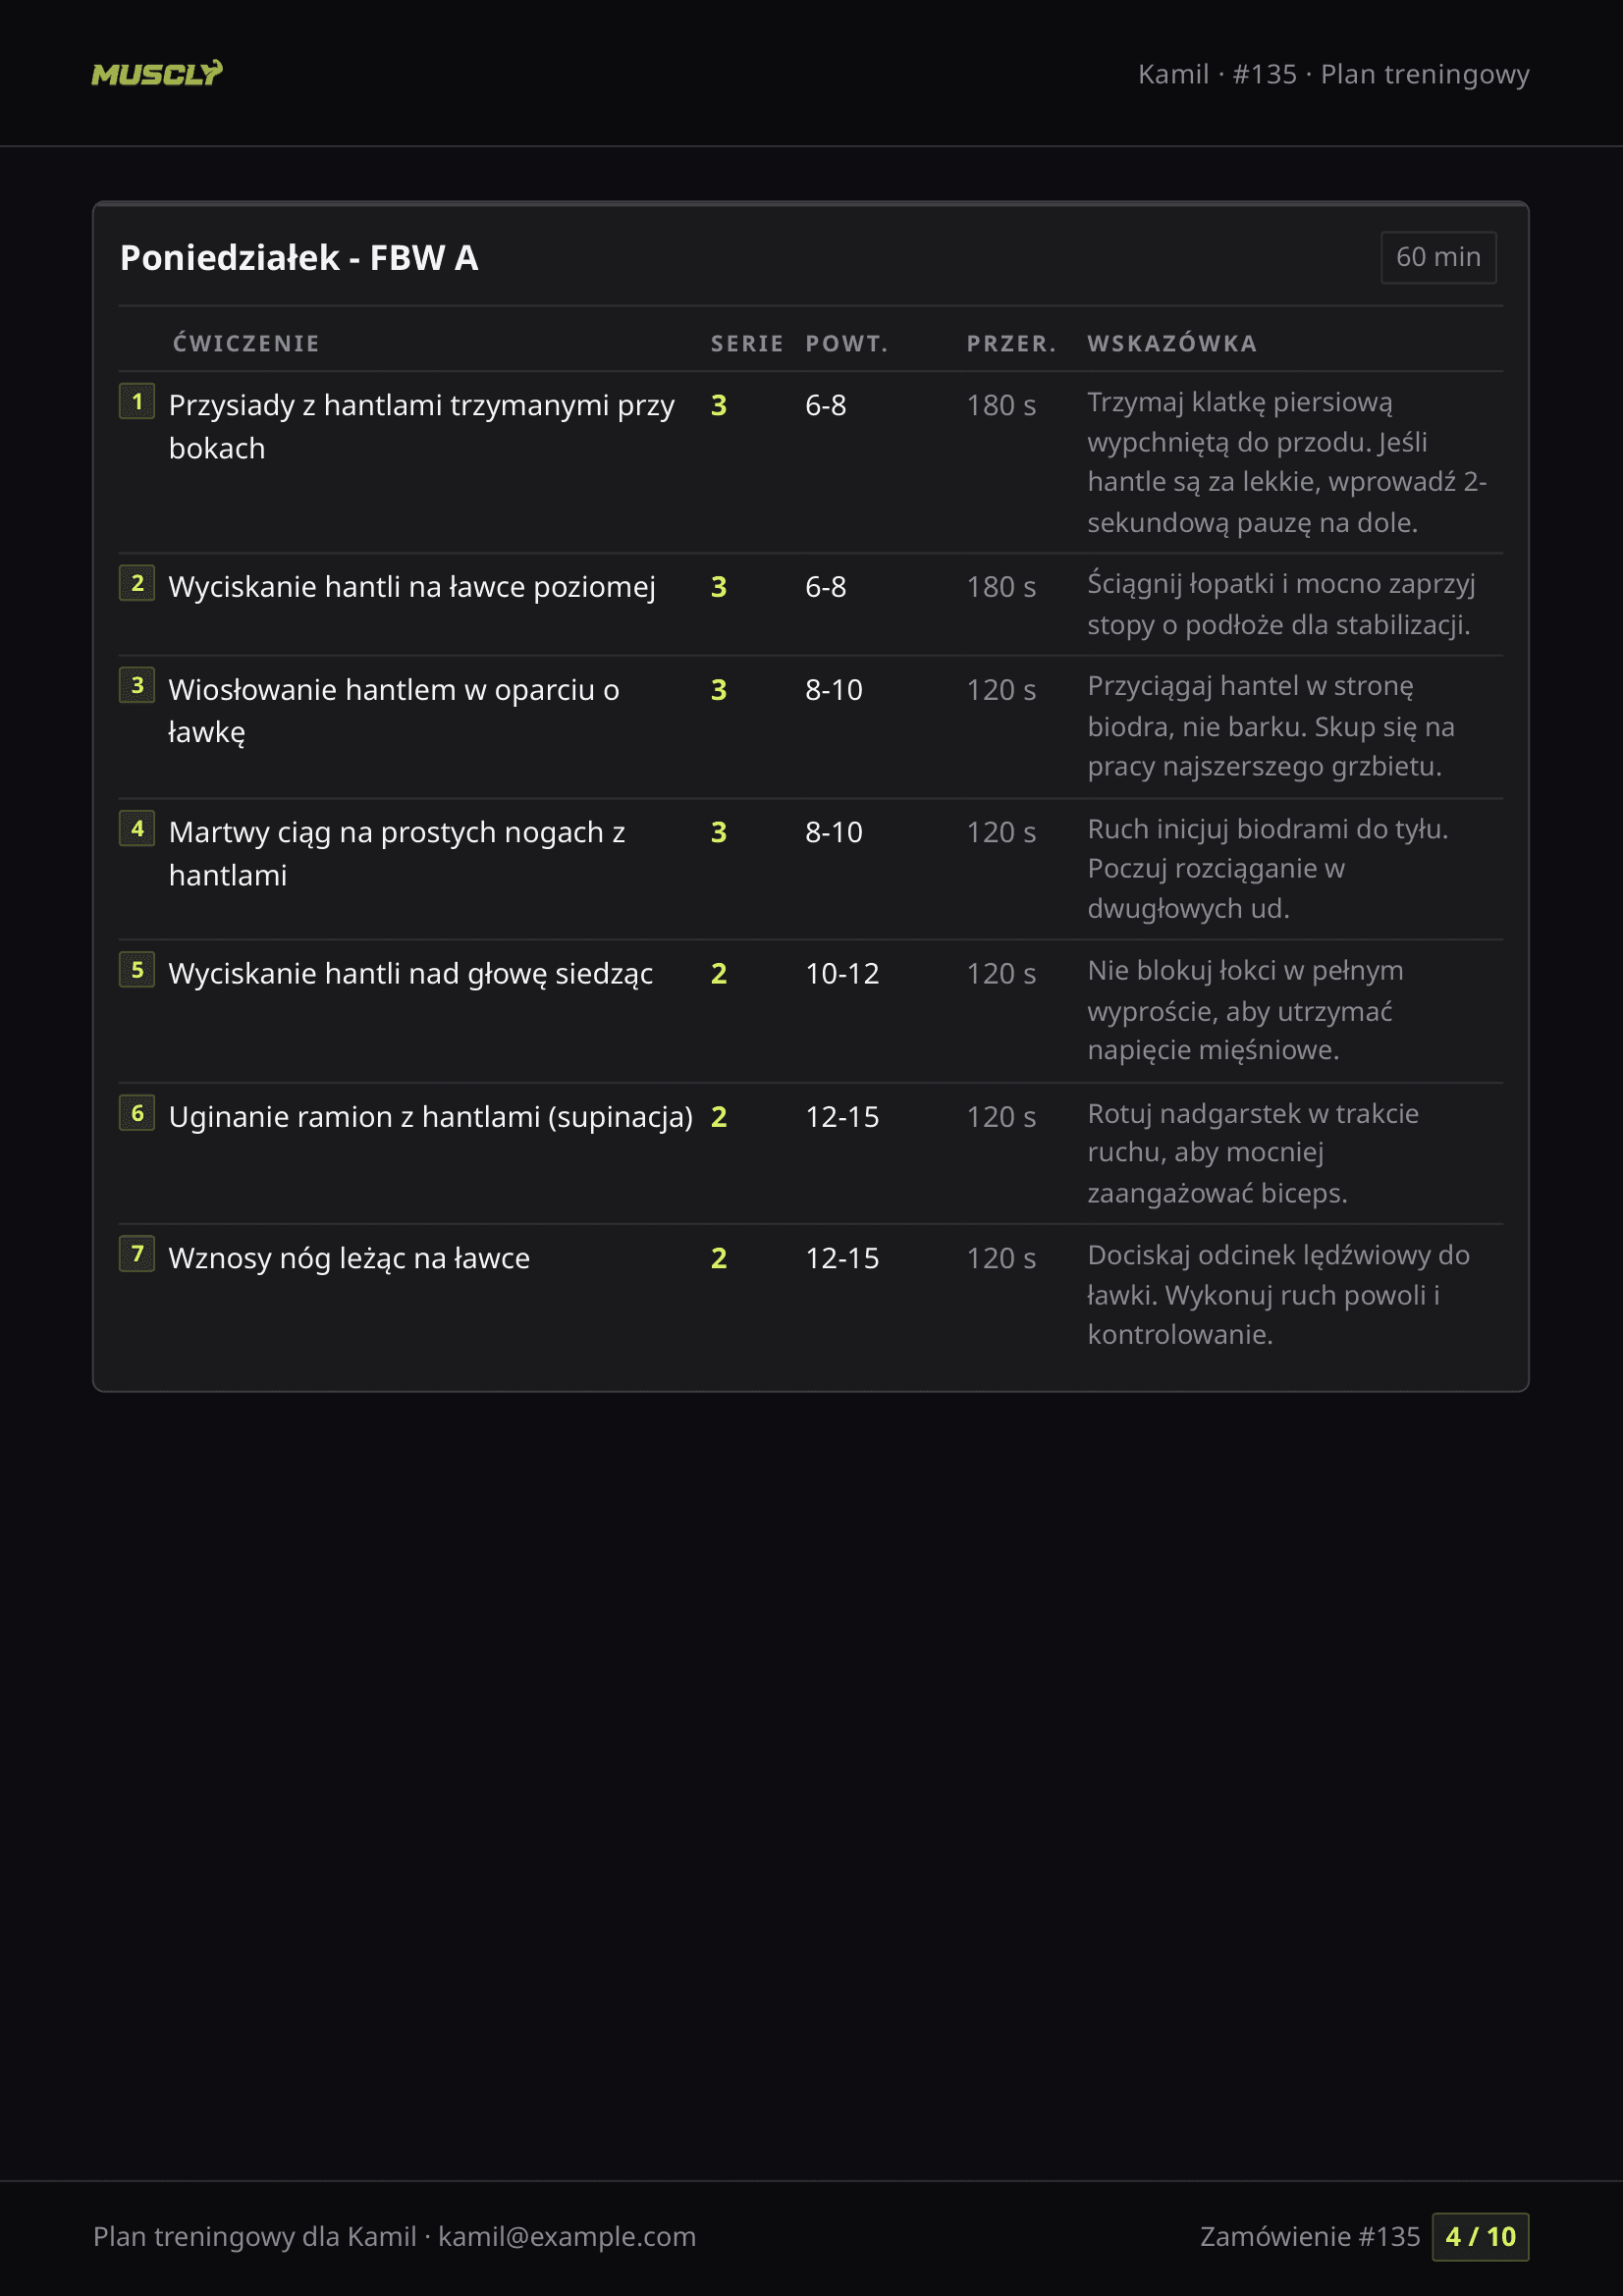
Task: Click the Poniedziałek - FBW A heading
Action: tap(299, 258)
